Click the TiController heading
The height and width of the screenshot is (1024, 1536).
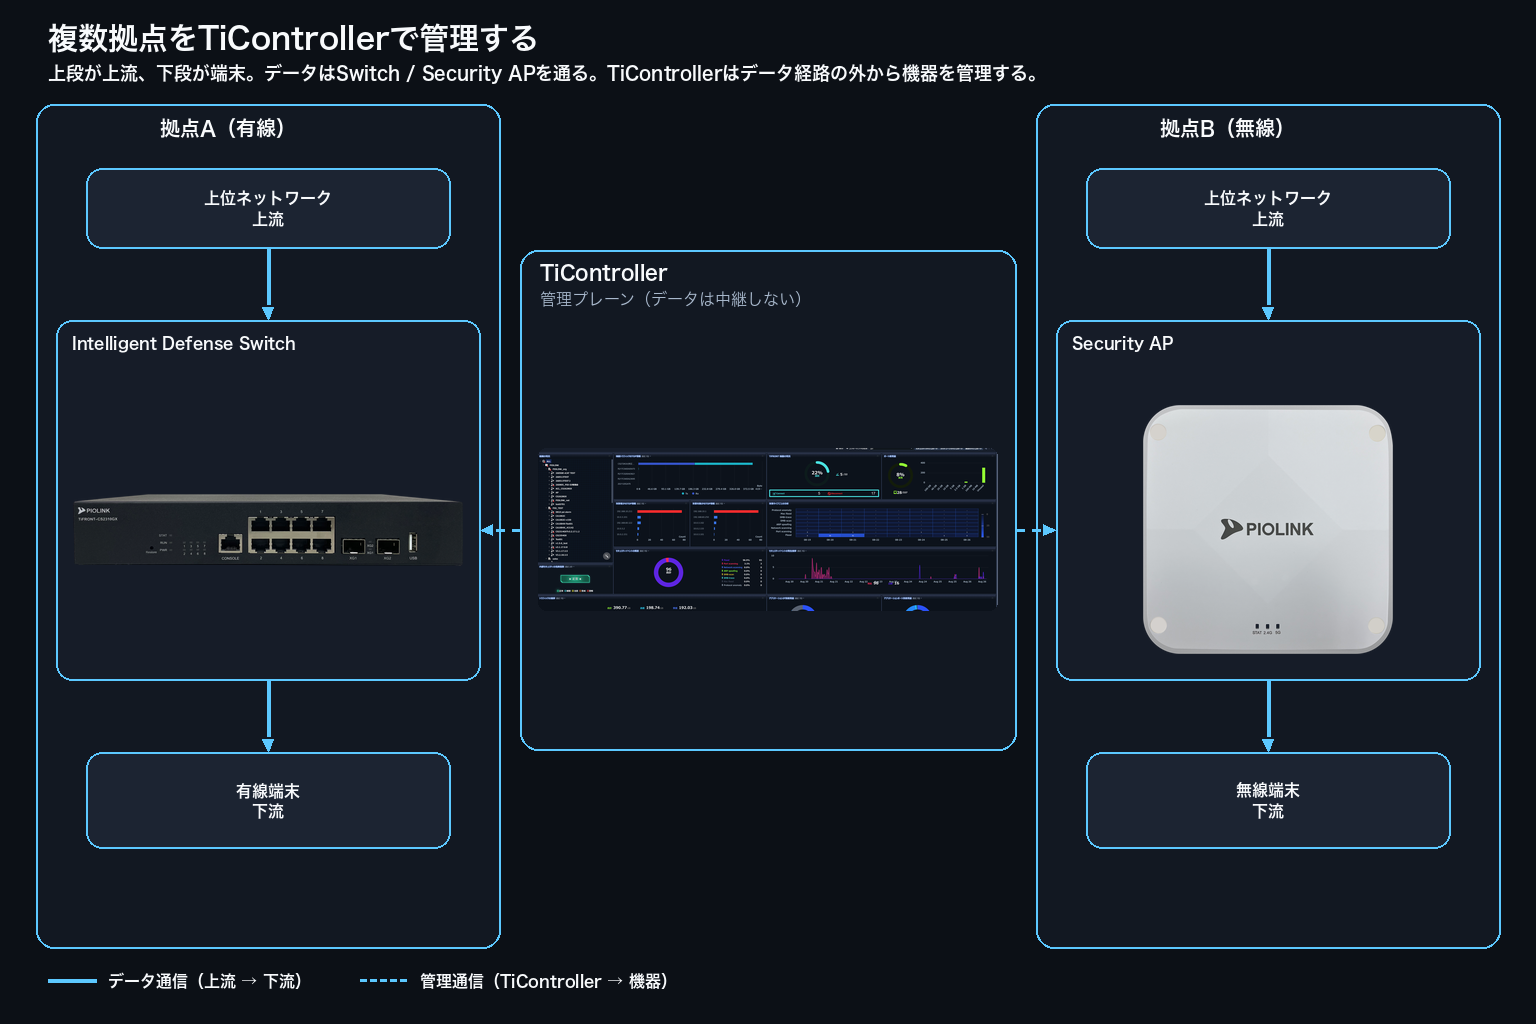(x=603, y=273)
